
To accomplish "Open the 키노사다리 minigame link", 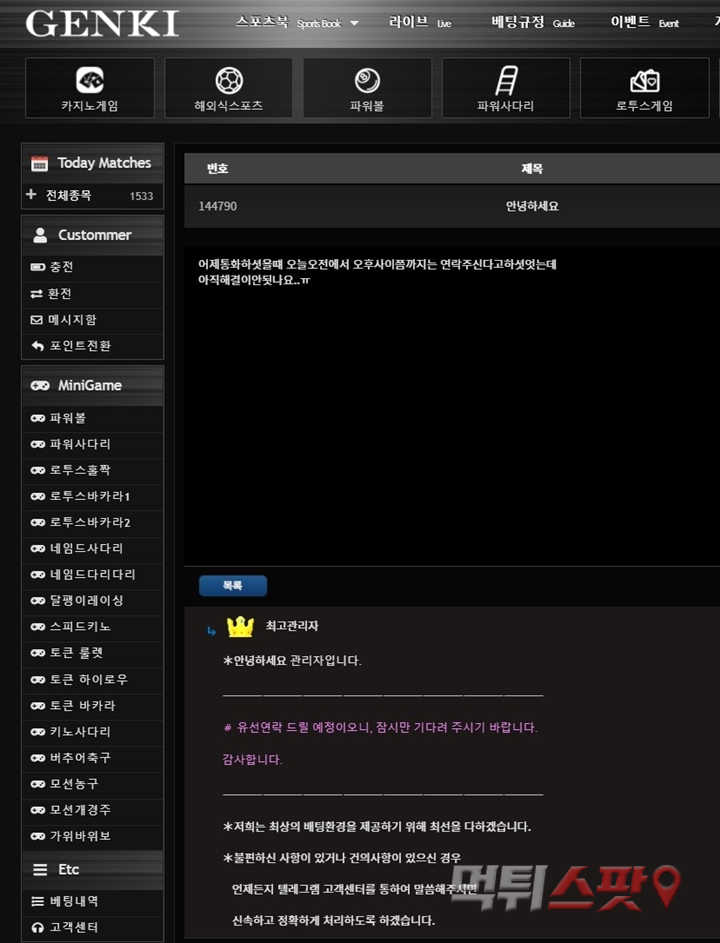I will pyautogui.click(x=80, y=731).
